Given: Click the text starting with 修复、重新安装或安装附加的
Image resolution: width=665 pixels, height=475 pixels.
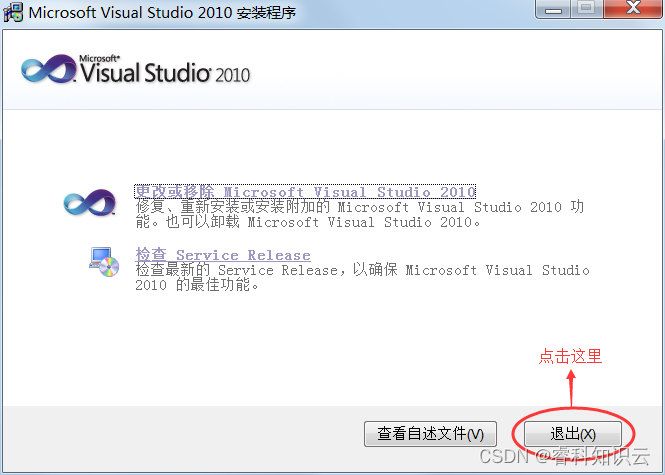Looking at the screenshot, I should click(x=360, y=214).
